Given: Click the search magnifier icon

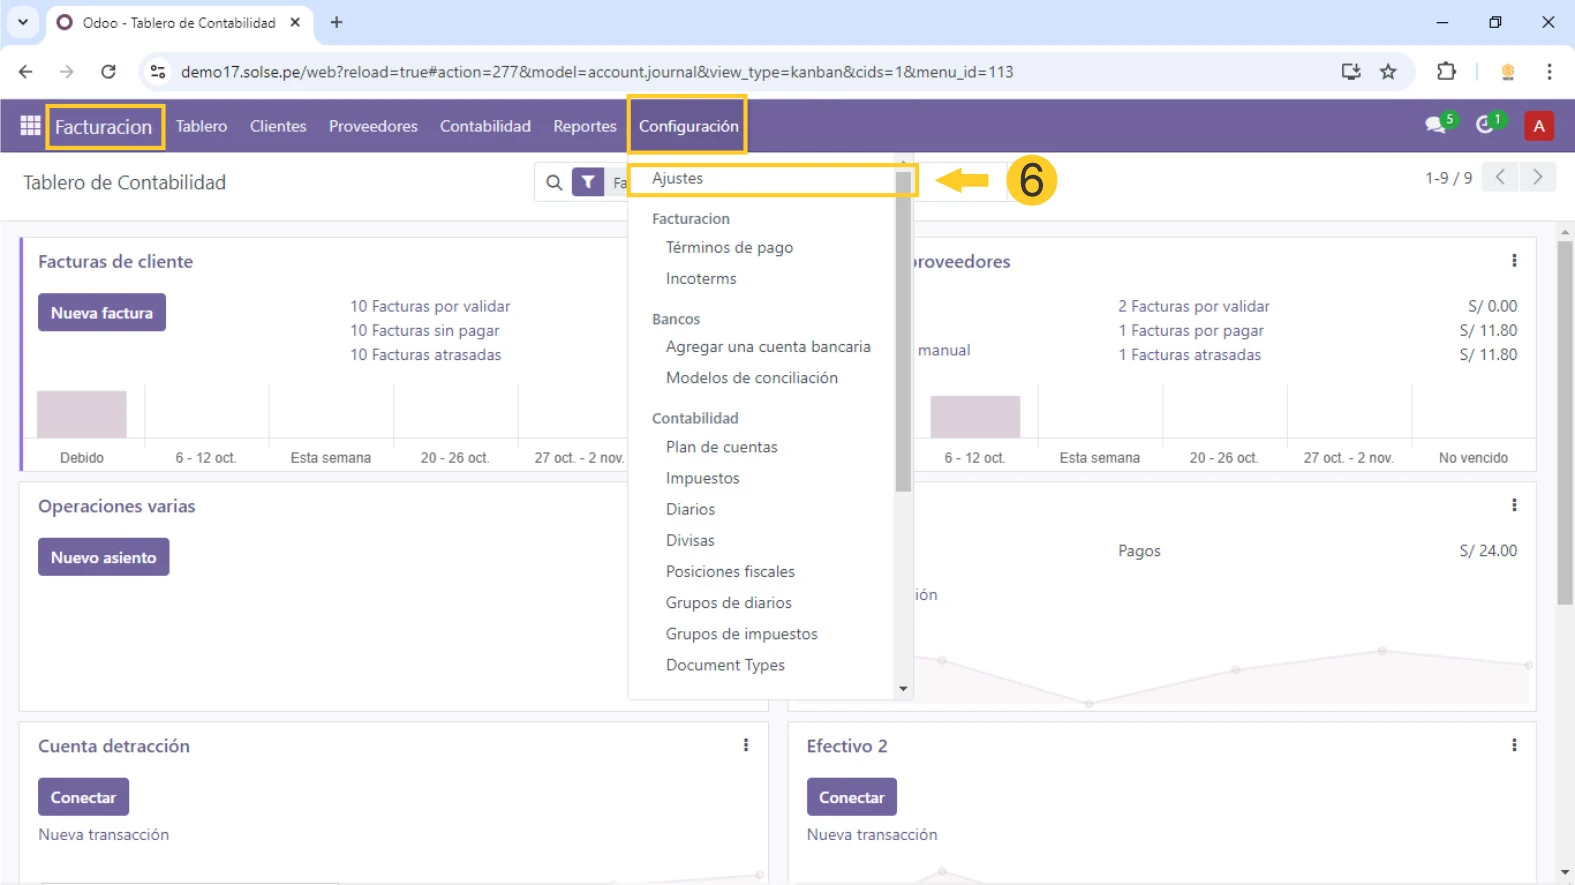Looking at the screenshot, I should click(x=553, y=182).
